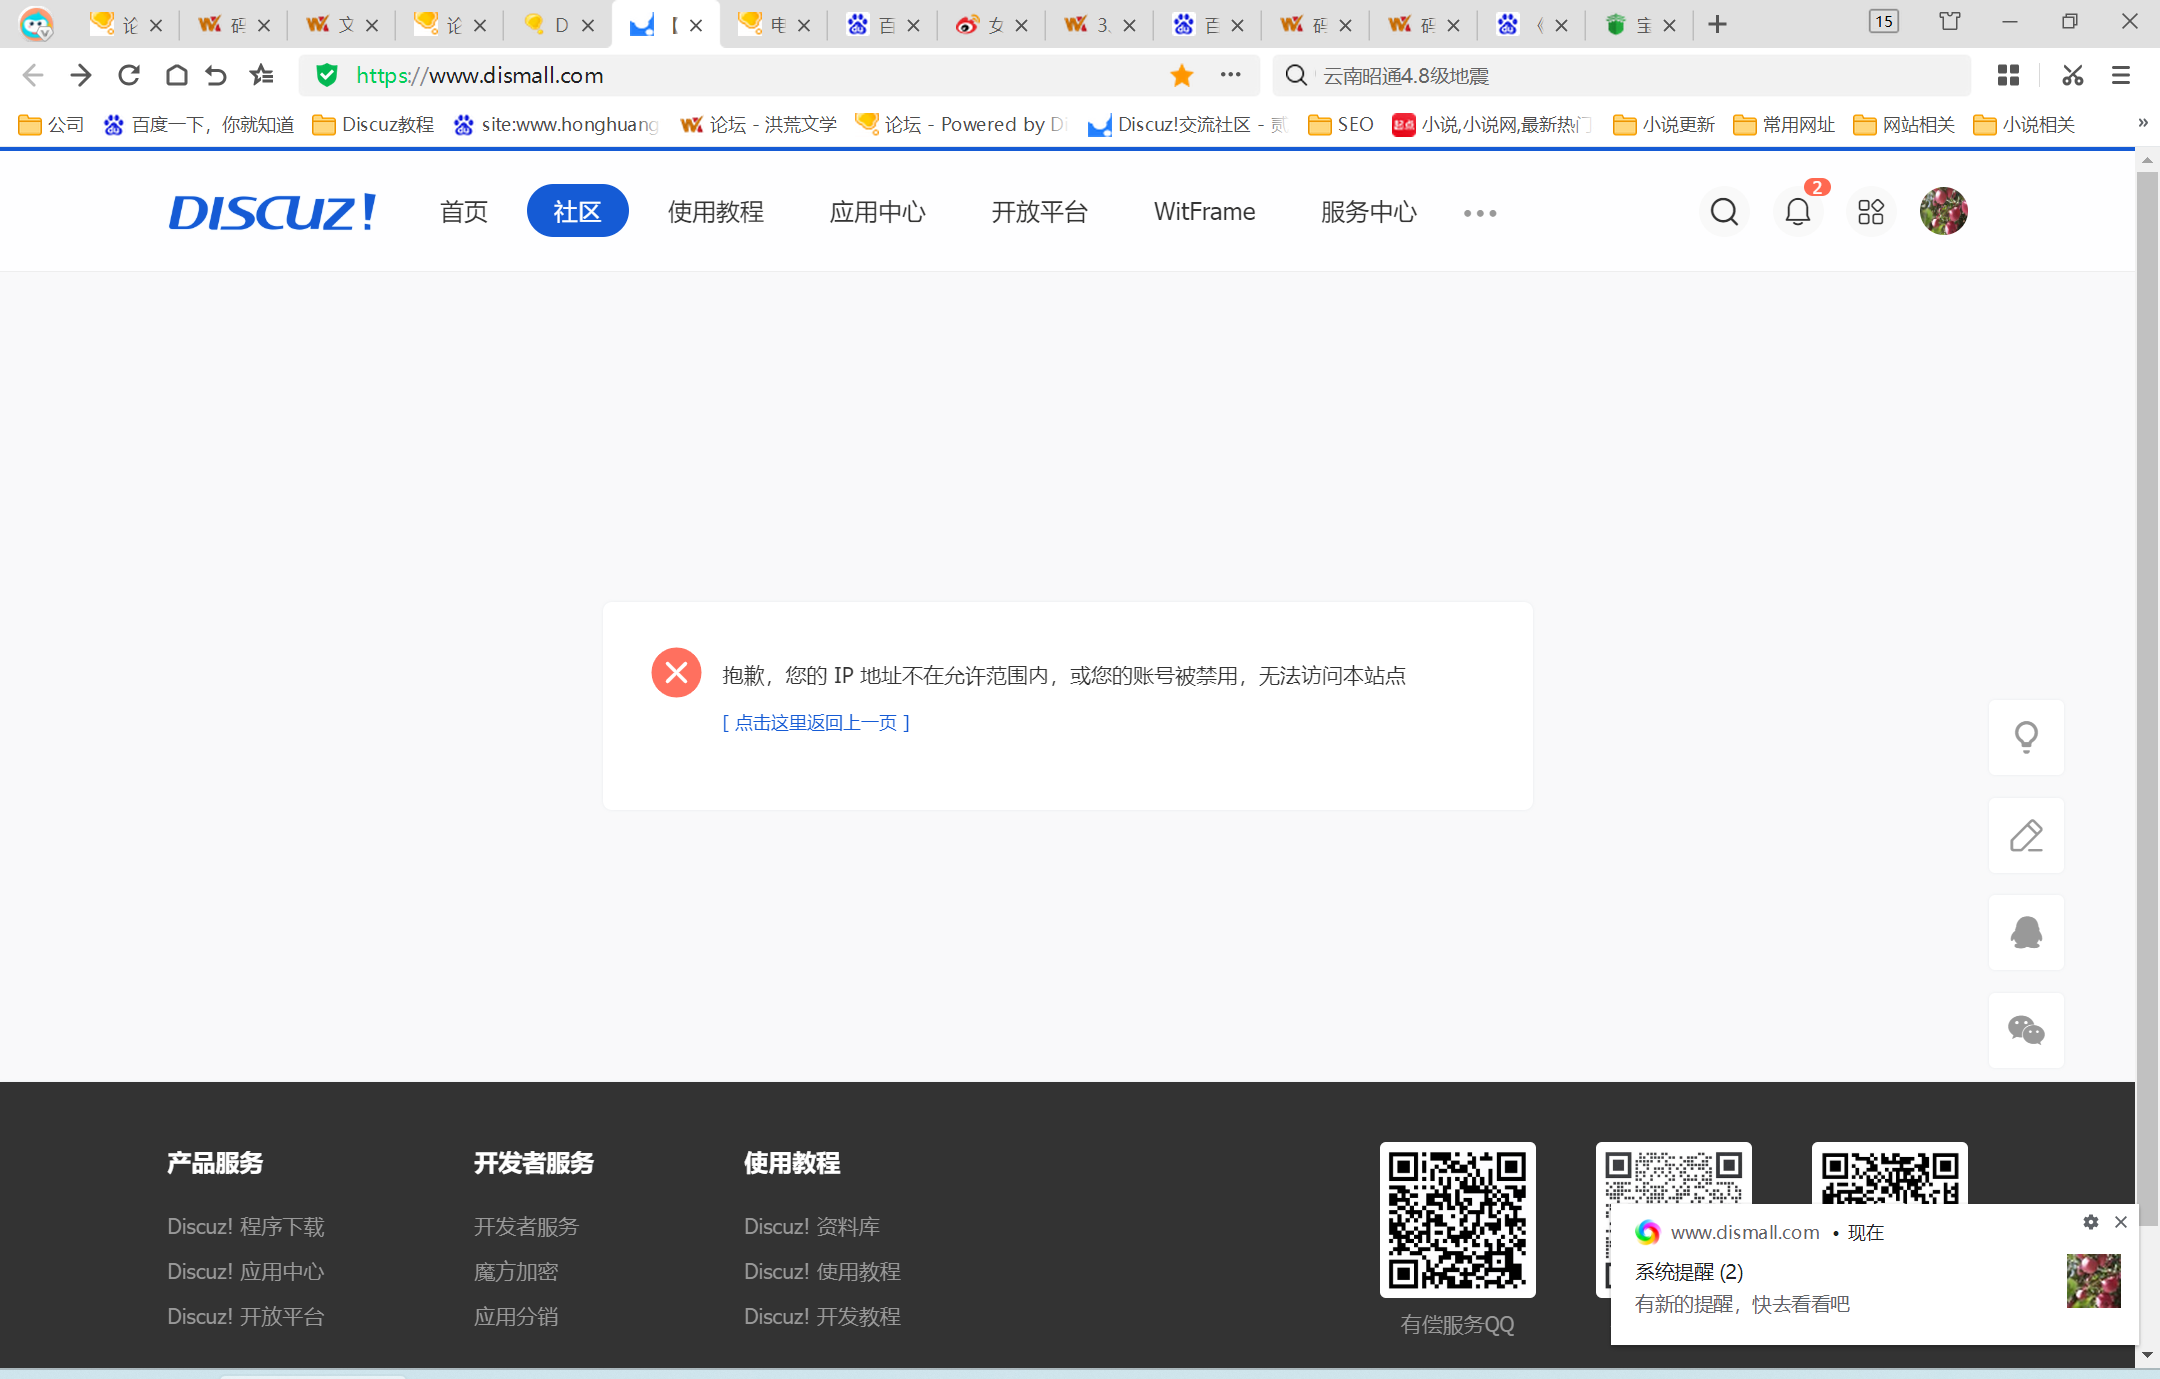The height and width of the screenshot is (1379, 2160).
Task: Bookmark page with orange star icon
Action: (1181, 75)
